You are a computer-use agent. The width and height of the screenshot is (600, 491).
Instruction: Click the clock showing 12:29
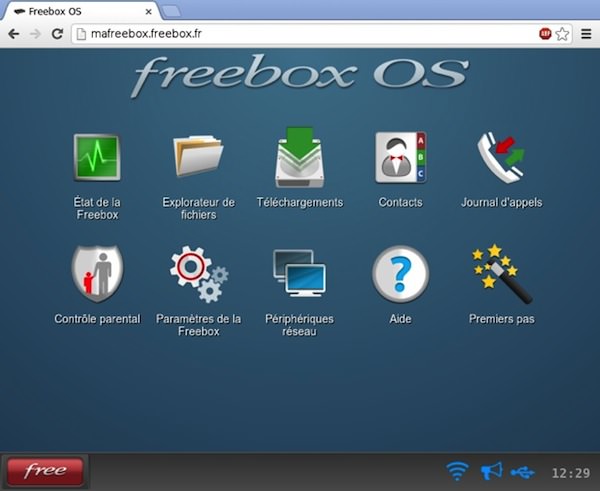pyautogui.click(x=571, y=473)
